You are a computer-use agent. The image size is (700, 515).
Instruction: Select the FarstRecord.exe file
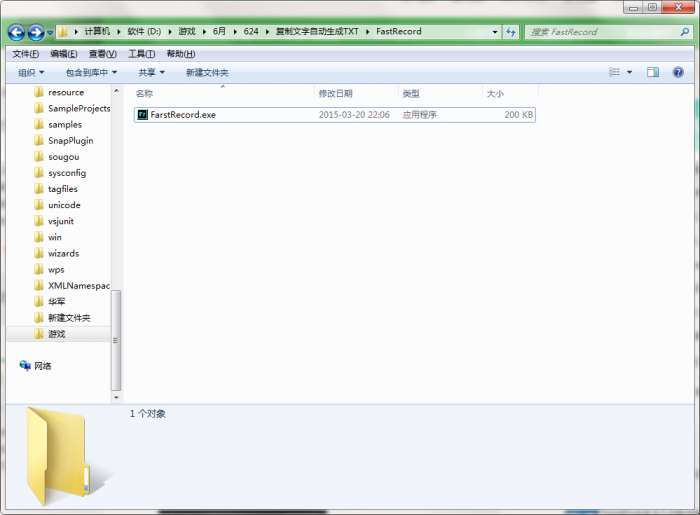[x=334, y=115]
